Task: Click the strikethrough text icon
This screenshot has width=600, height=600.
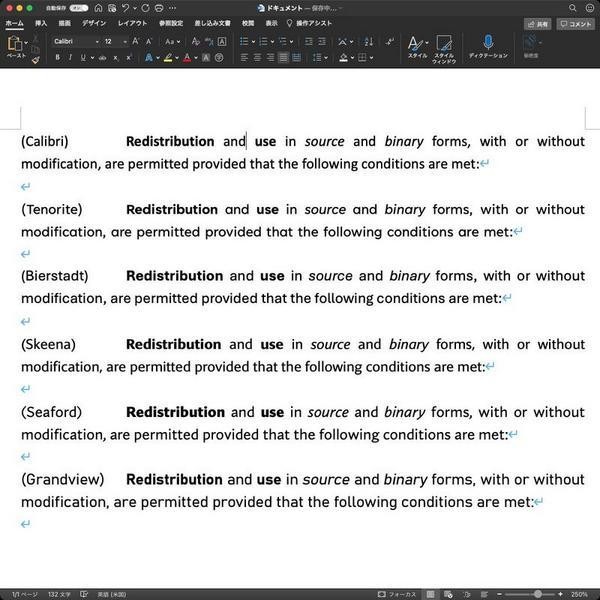Action: pyautogui.click(x=102, y=58)
